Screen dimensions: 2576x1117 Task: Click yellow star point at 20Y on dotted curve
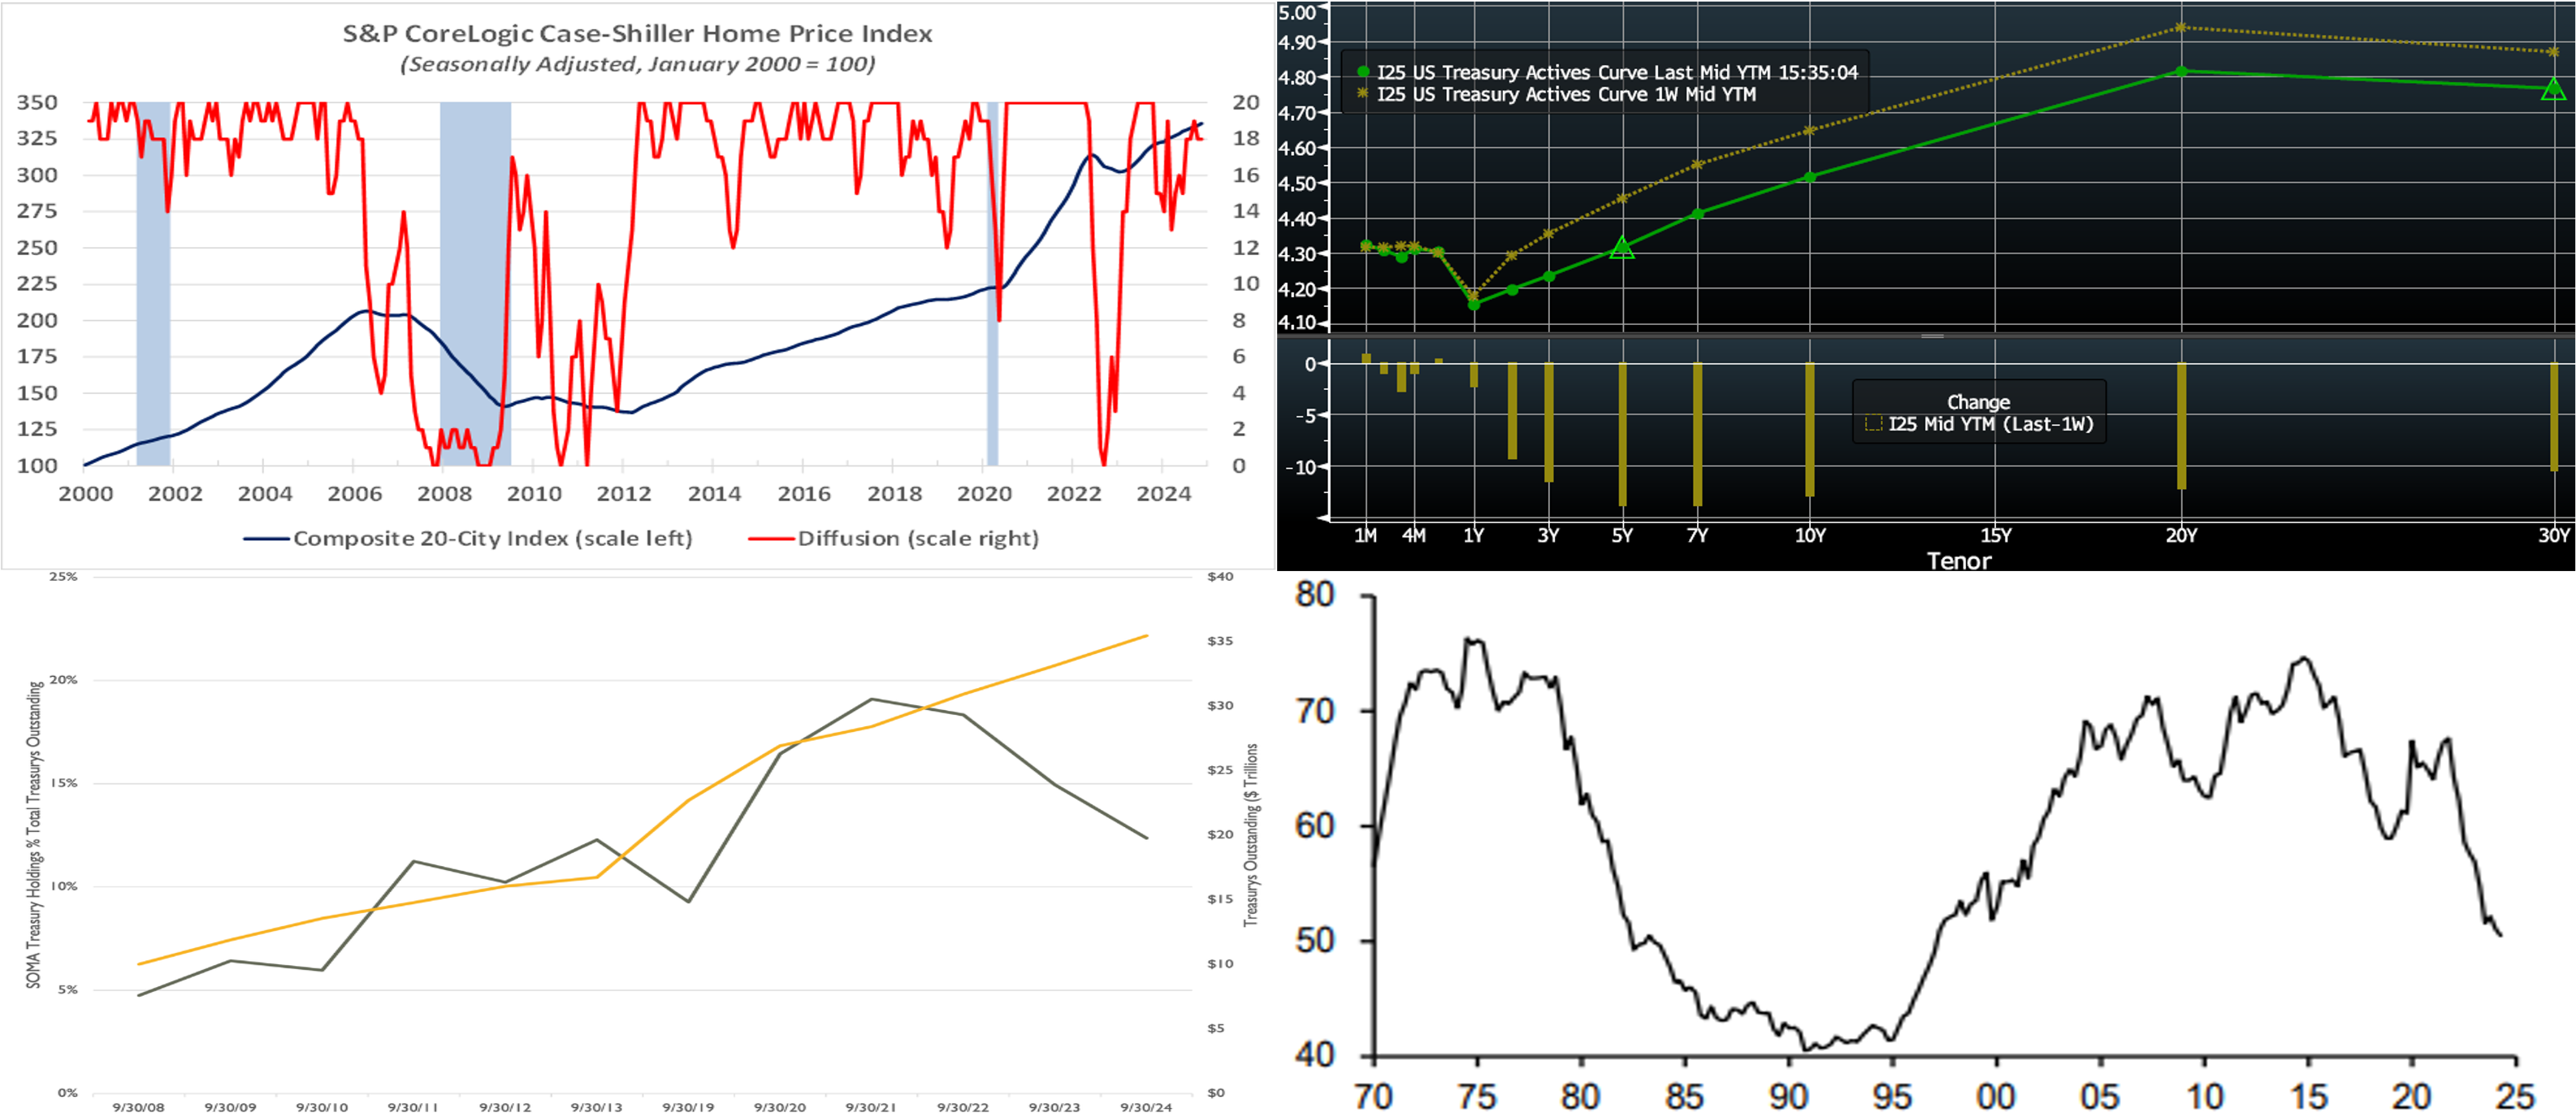(2181, 28)
